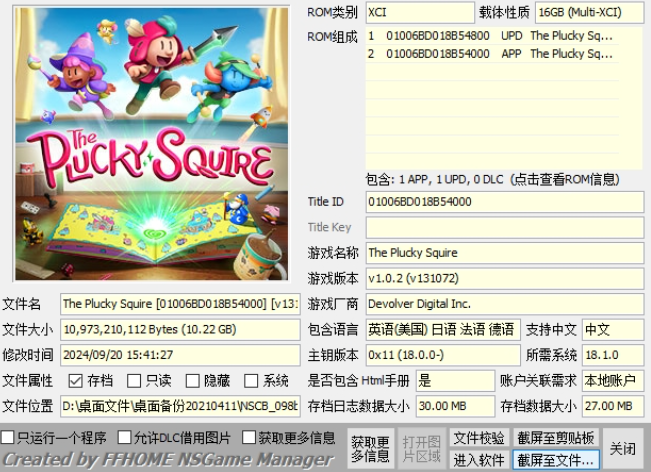
Task: Click the 获取更多信息 button
Action: (370, 449)
